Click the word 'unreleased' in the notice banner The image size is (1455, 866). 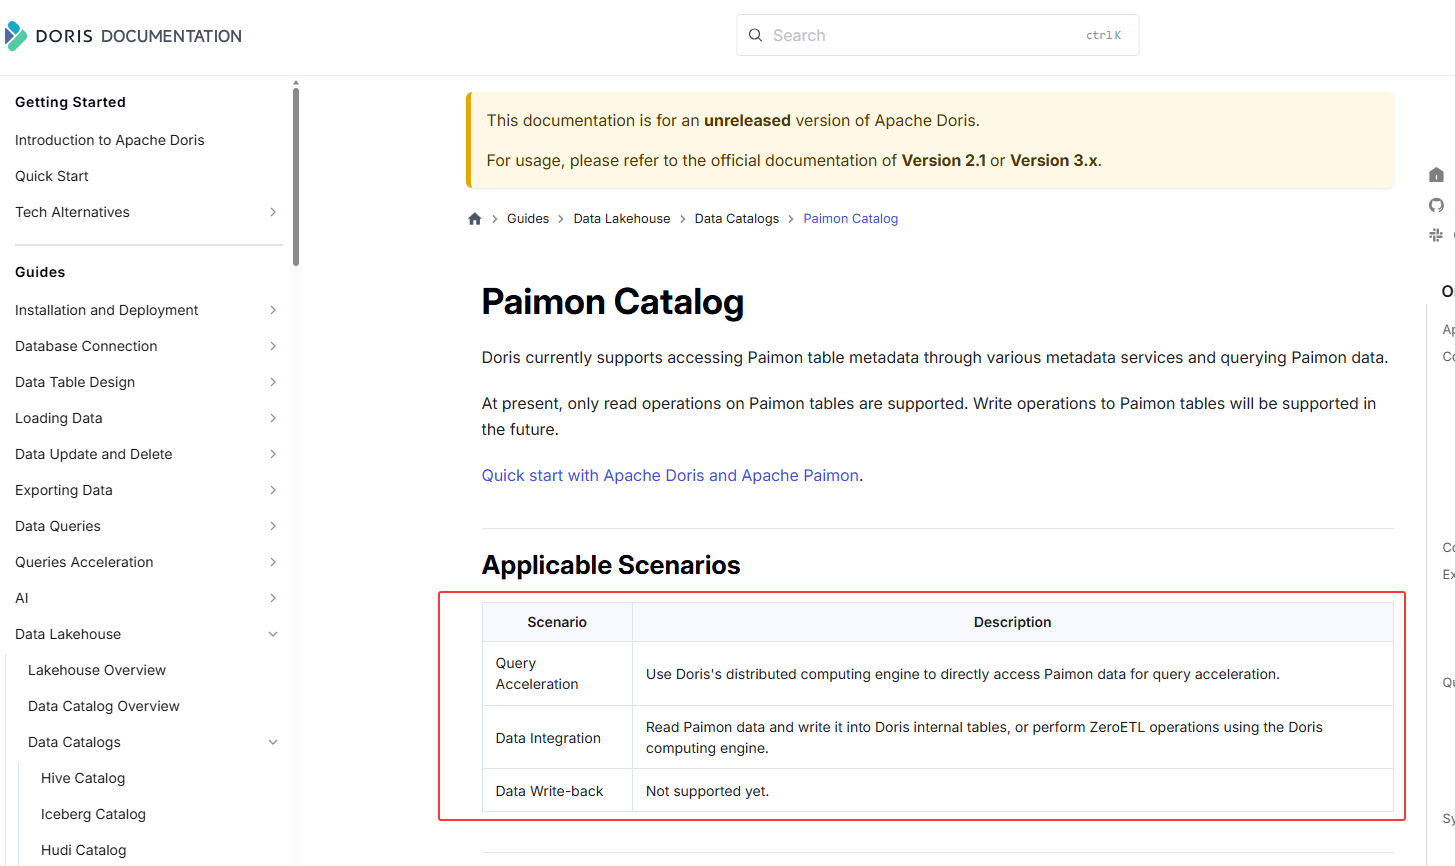click(x=747, y=121)
